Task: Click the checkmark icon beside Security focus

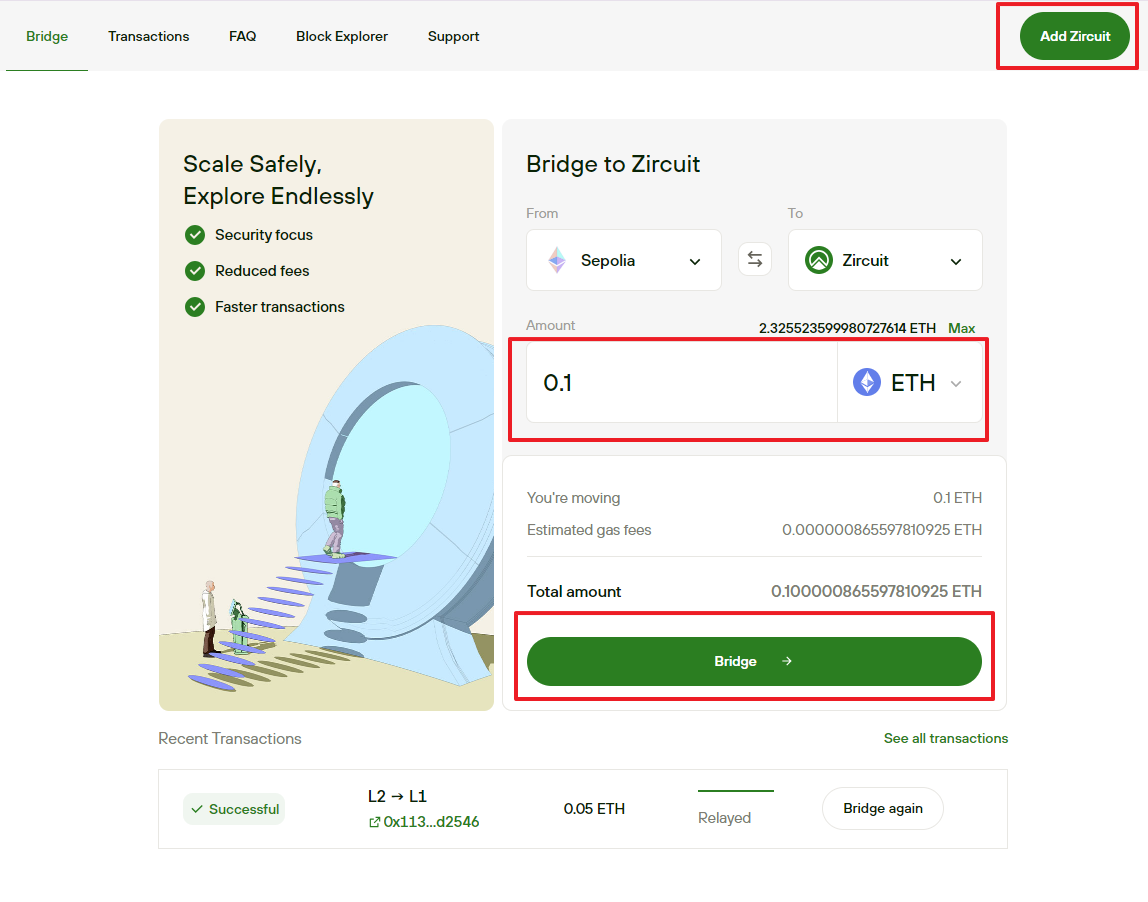Action: click(195, 235)
